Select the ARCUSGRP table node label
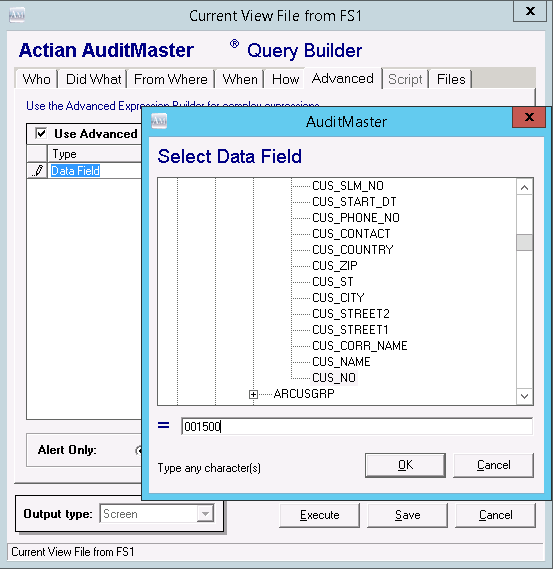 click(304, 394)
